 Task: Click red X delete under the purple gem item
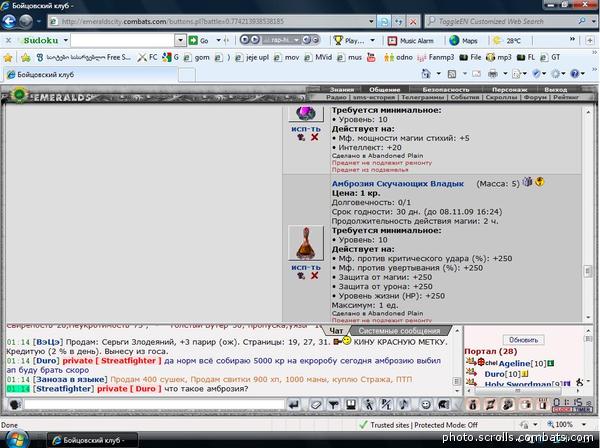[x=315, y=137]
